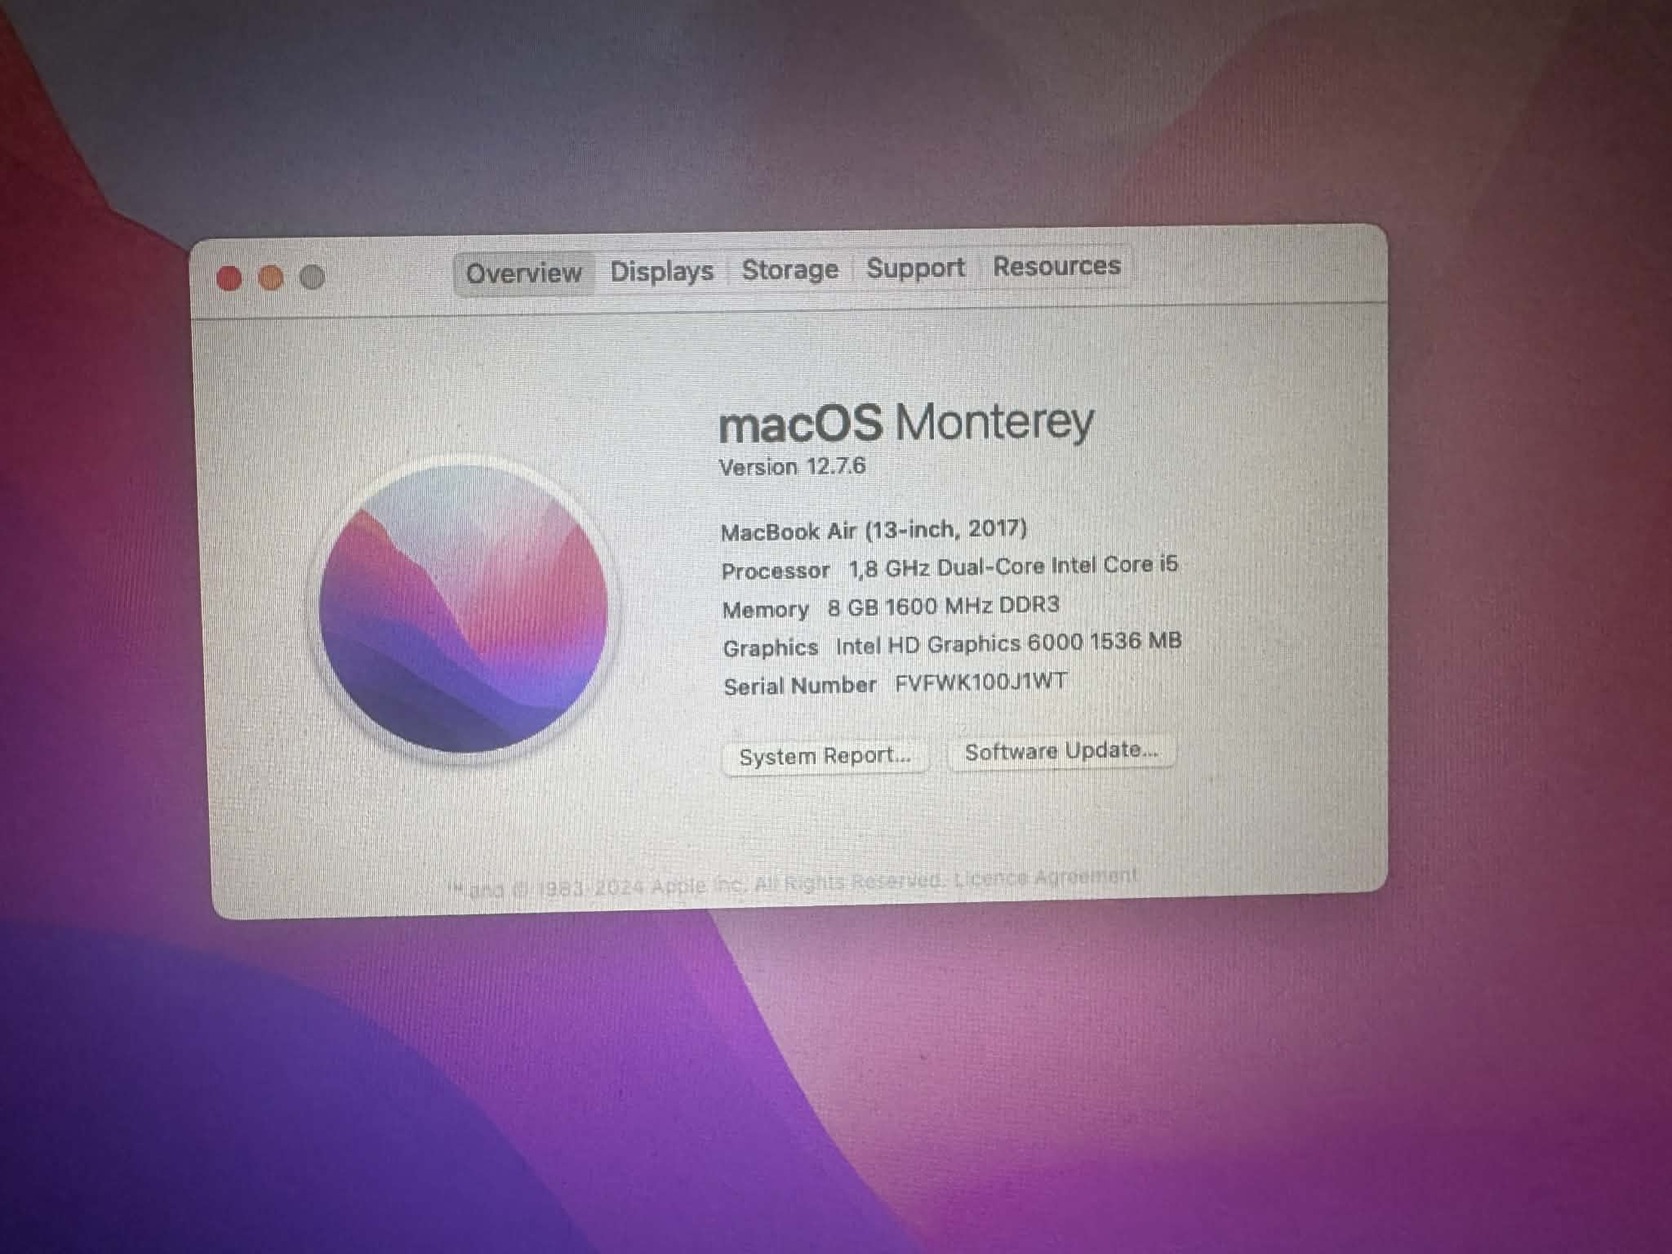Click the Version 12.7.6 text
This screenshot has height=1254, width=1672.
coord(792,467)
